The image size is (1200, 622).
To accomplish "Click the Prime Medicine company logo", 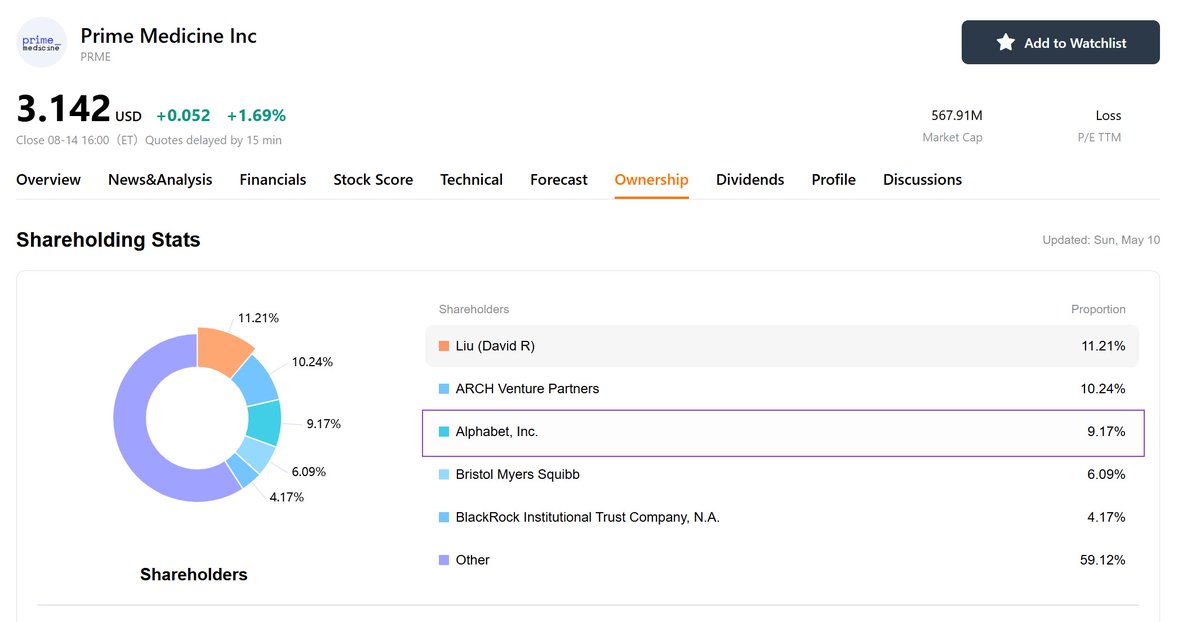I will click(42, 42).
